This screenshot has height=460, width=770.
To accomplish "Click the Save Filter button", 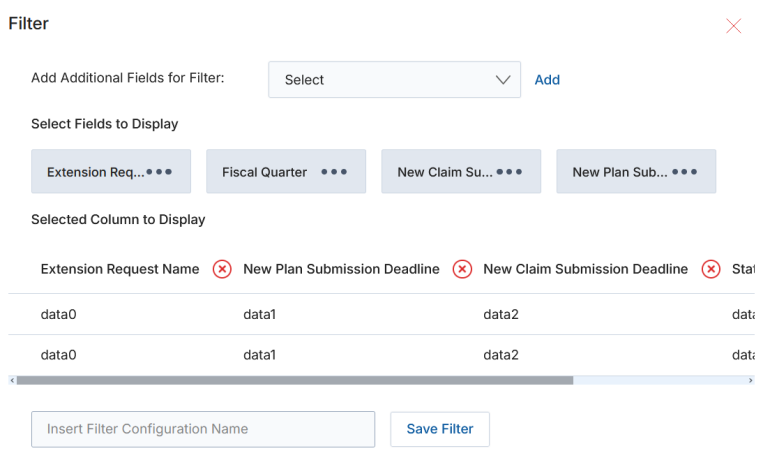I will [440, 429].
